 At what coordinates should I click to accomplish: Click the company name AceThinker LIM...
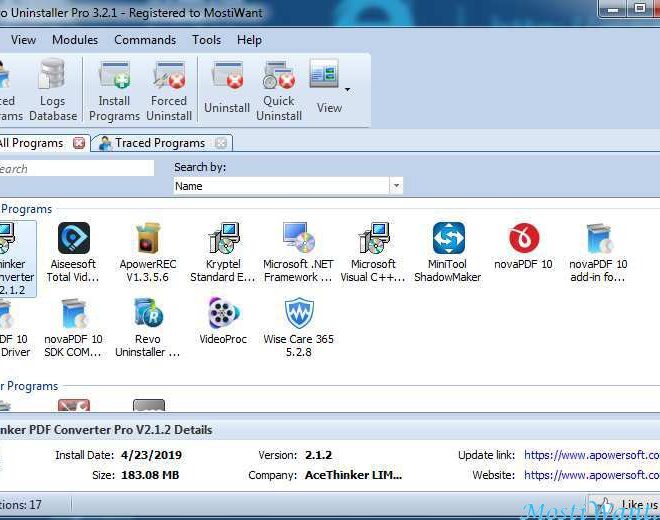353,475
